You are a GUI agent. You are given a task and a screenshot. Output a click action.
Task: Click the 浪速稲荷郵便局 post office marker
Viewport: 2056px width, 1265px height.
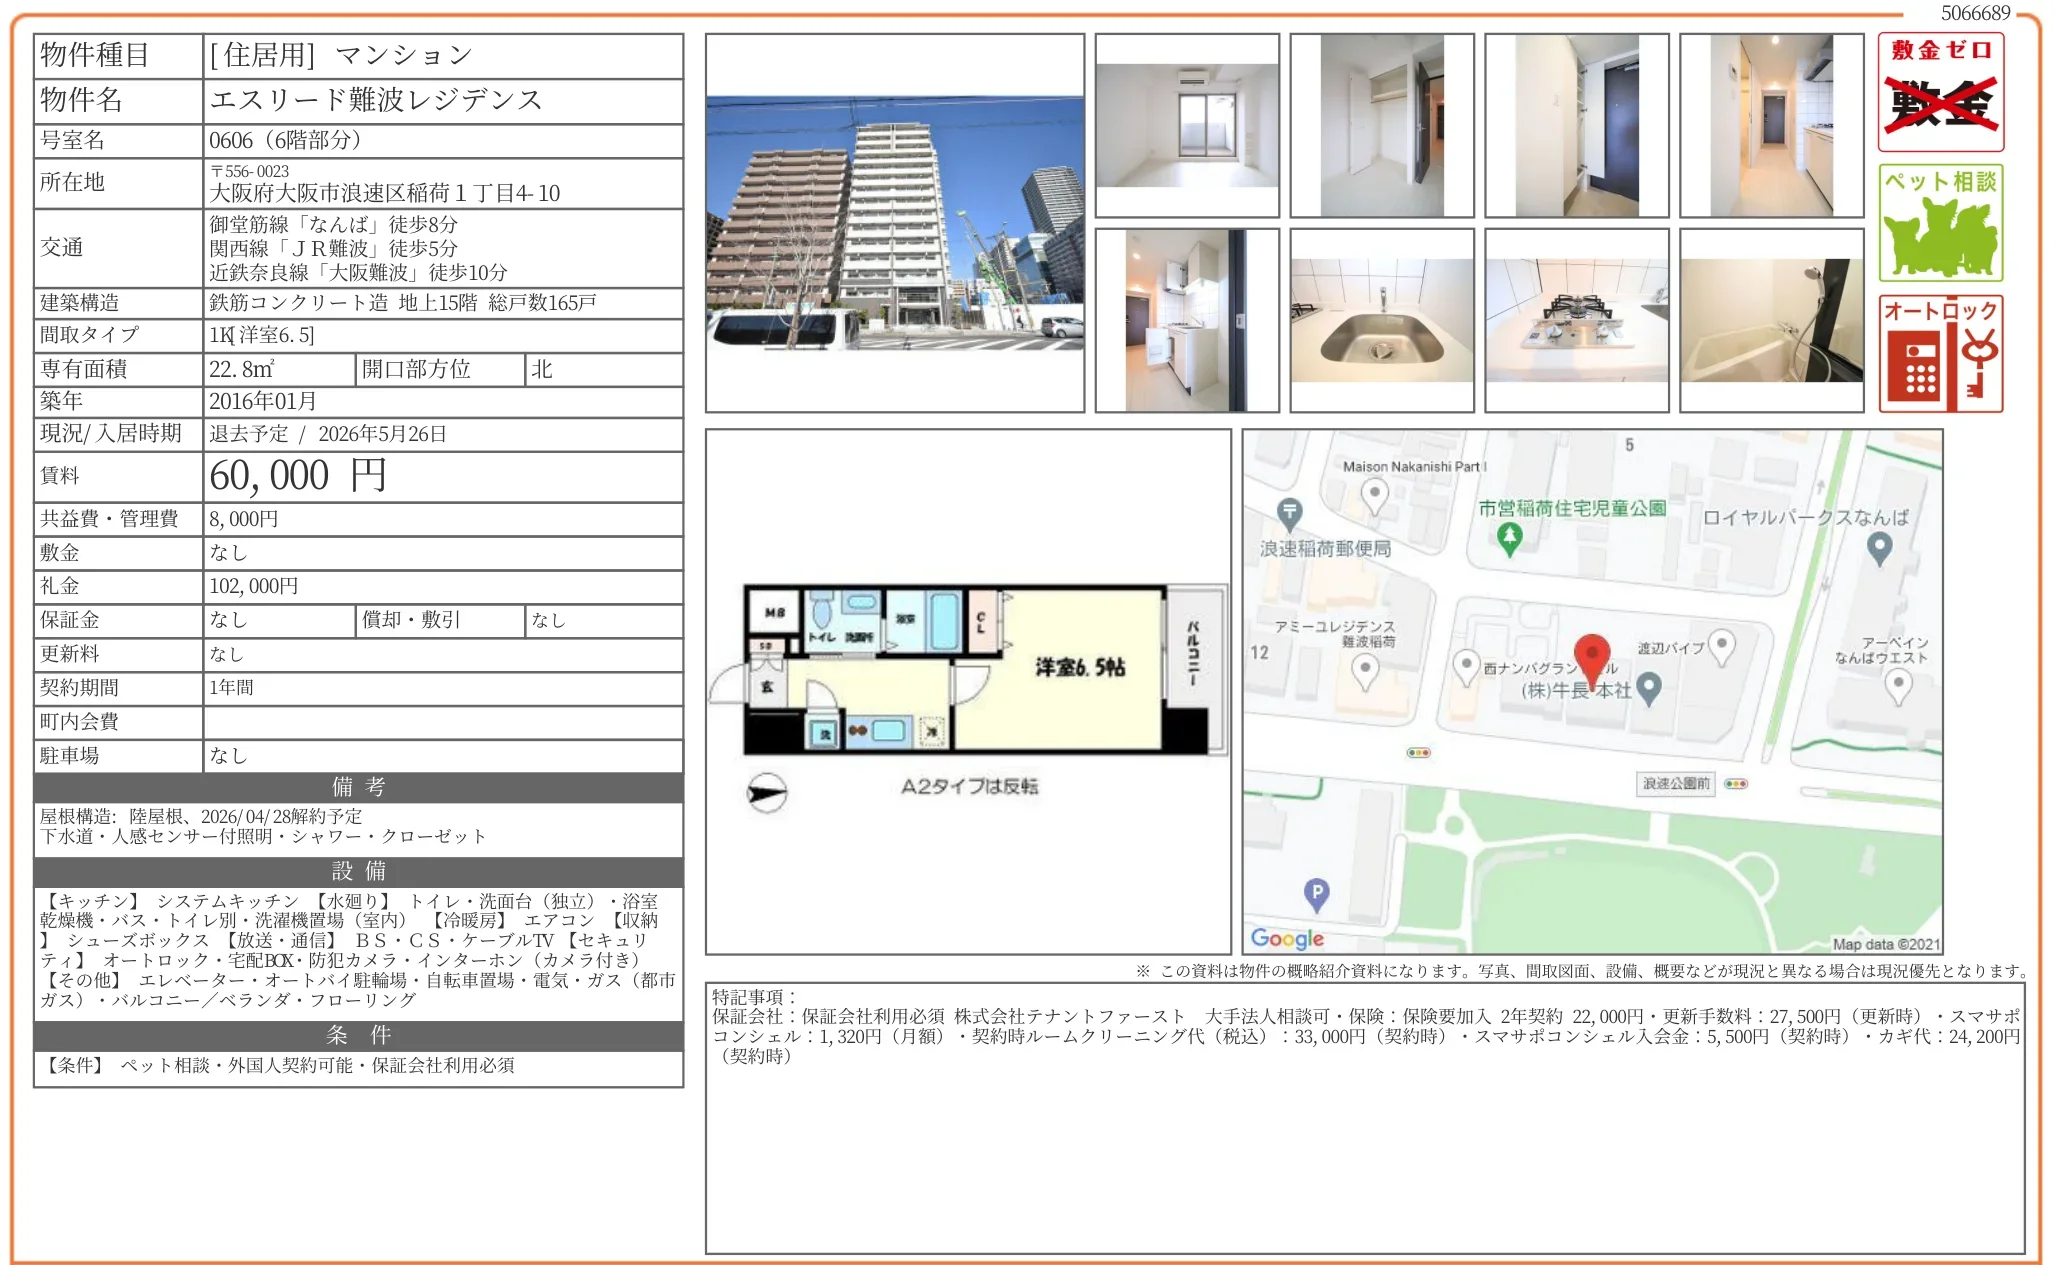click(x=1290, y=513)
